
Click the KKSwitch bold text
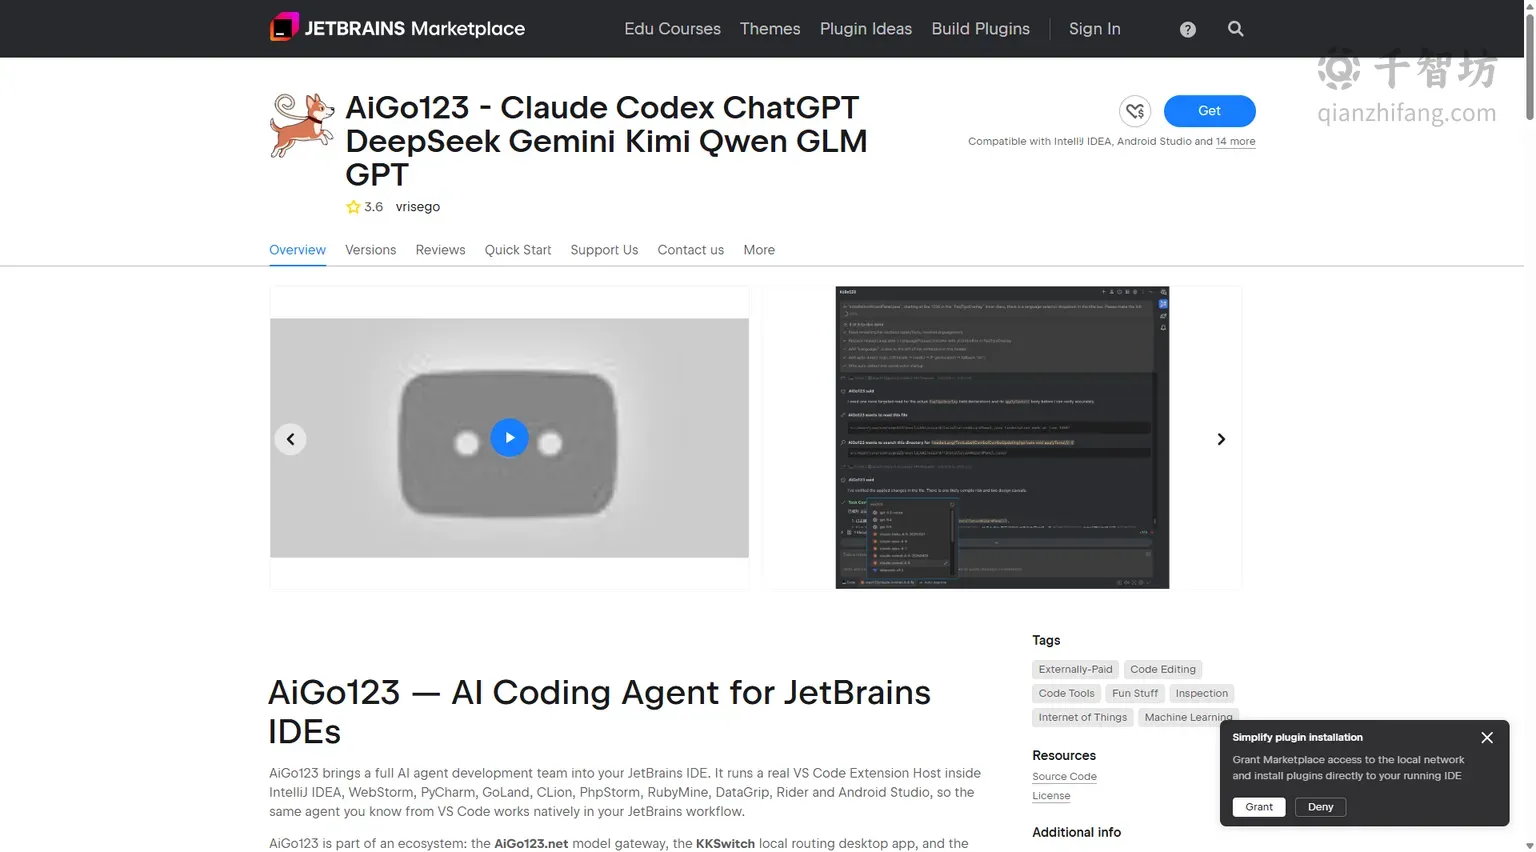click(725, 844)
